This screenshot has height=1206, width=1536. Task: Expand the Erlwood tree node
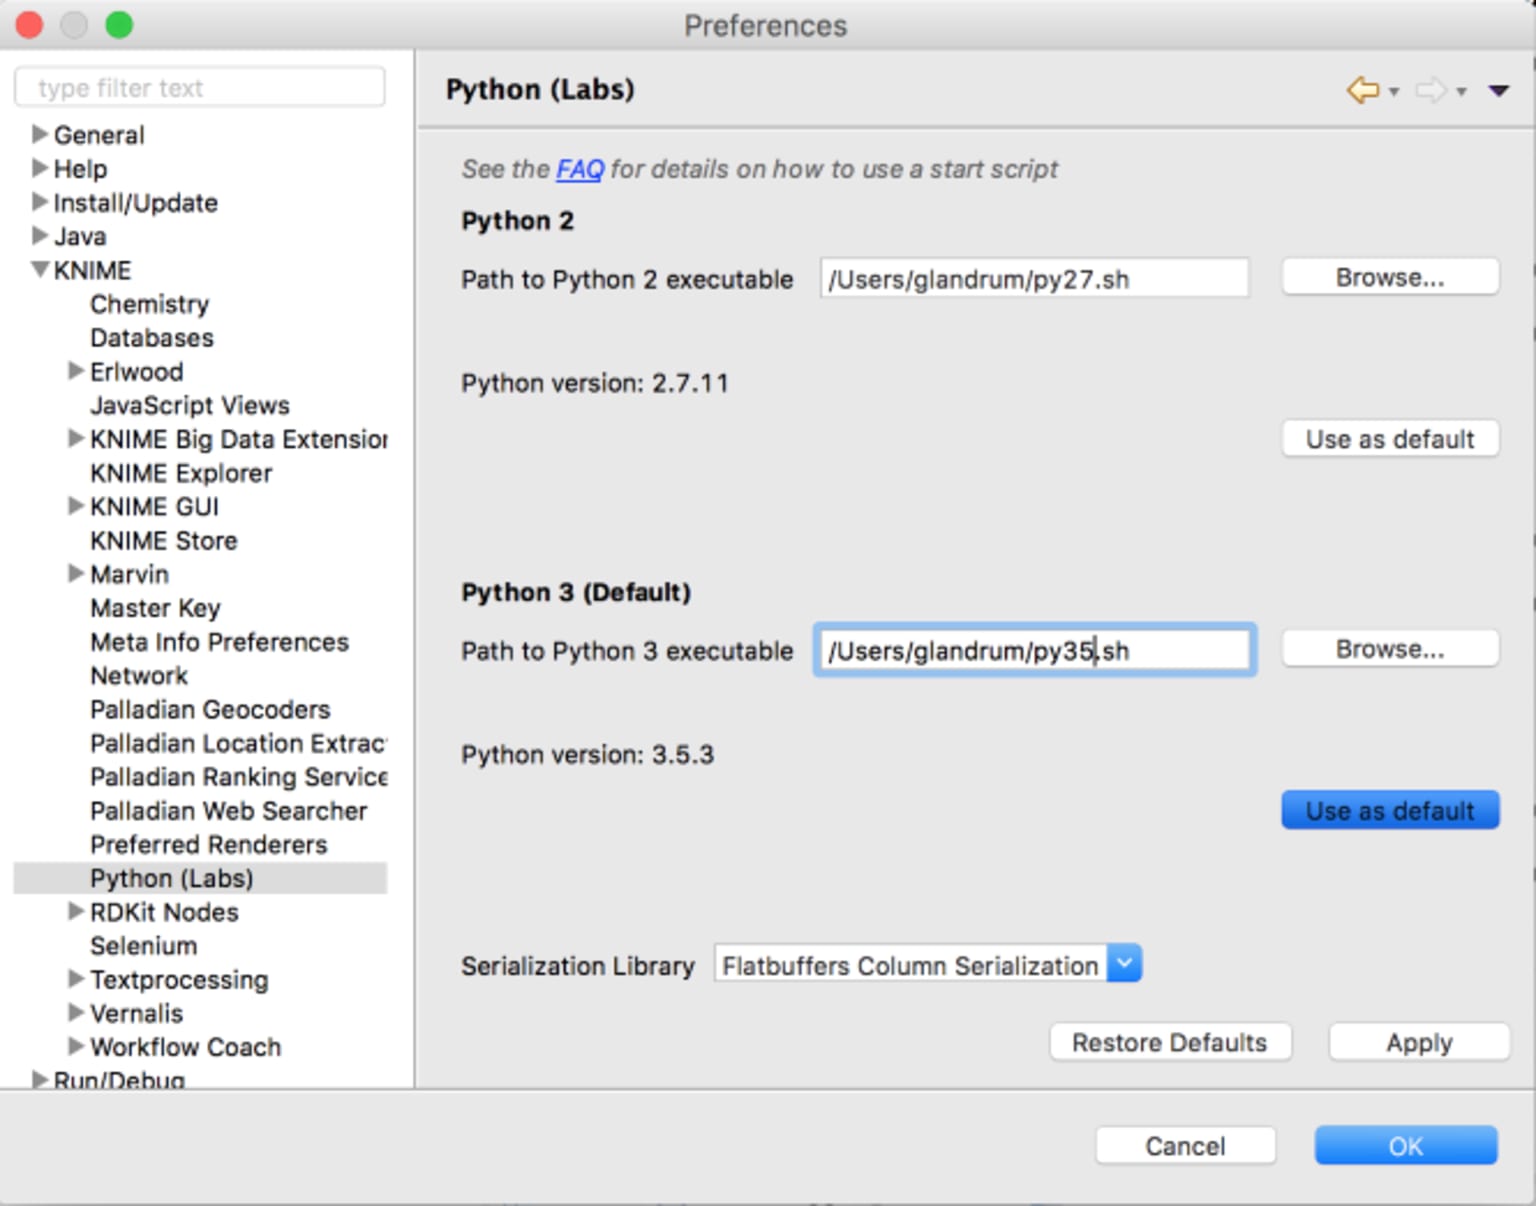pyautogui.click(x=76, y=370)
